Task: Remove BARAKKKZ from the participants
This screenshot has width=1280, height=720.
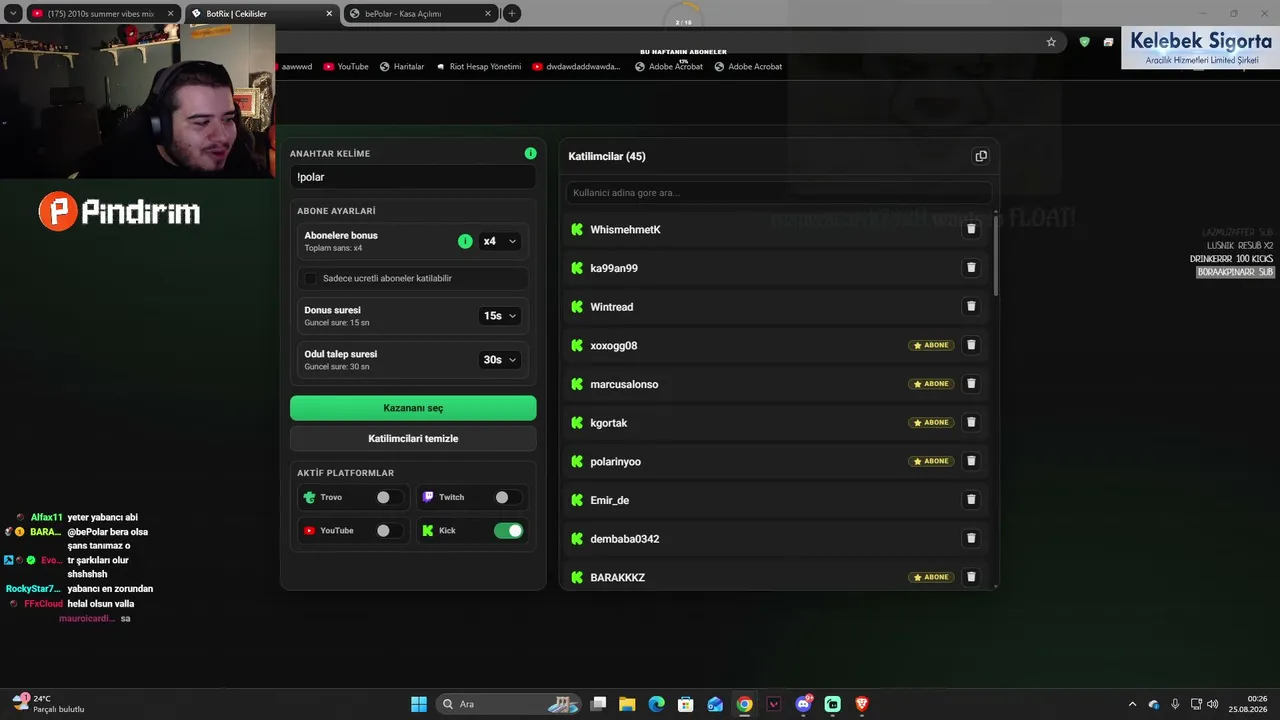Action: 970,577
